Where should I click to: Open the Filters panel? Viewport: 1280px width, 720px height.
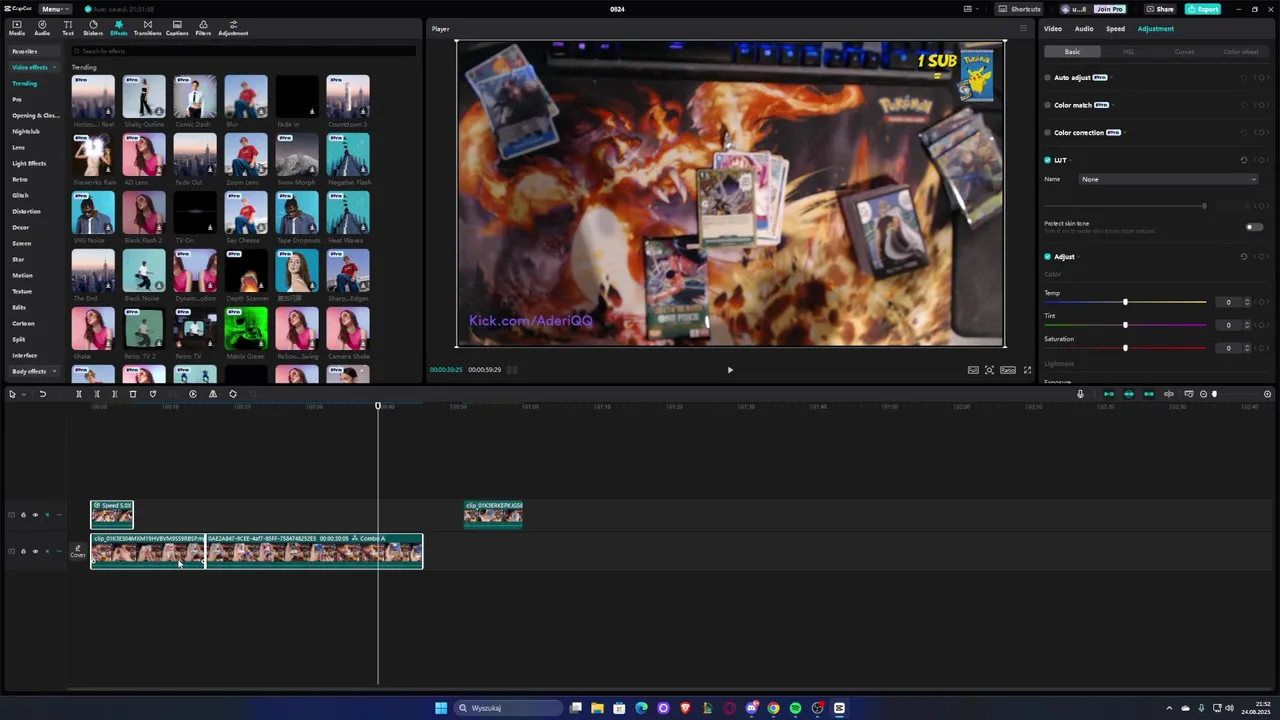[x=203, y=28]
